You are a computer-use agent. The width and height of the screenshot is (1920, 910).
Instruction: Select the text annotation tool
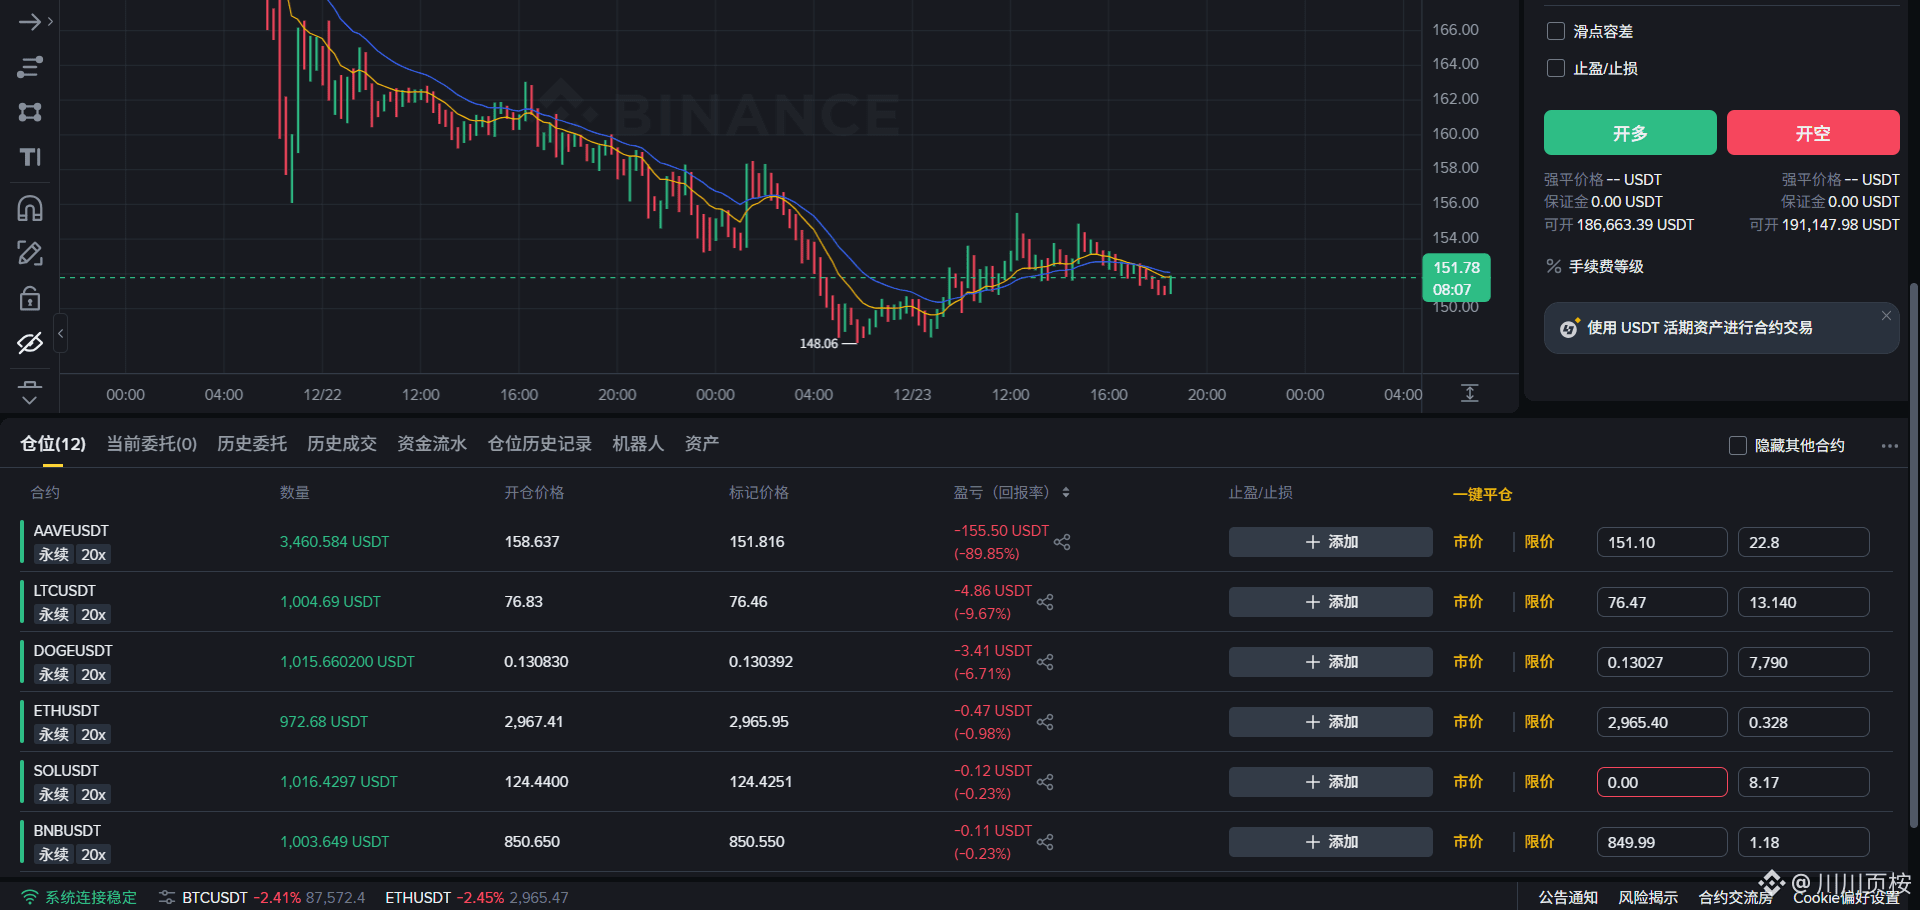click(x=30, y=157)
